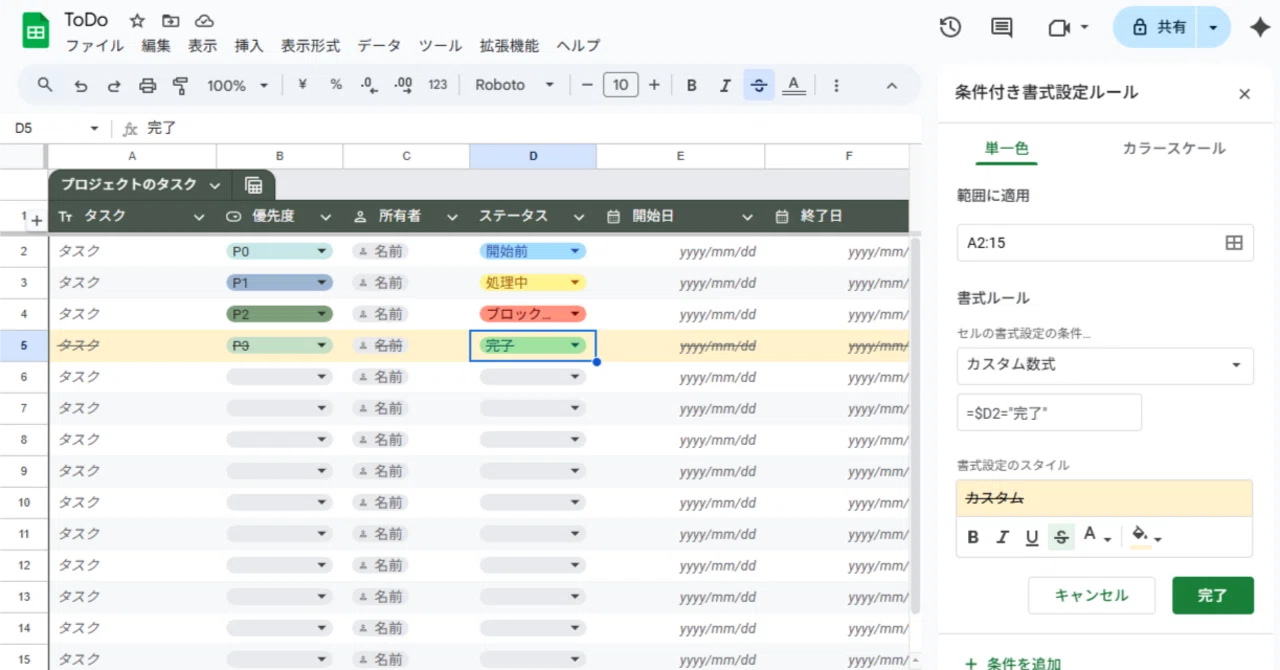
Task: Open the 123 number format menu
Action: point(437,85)
